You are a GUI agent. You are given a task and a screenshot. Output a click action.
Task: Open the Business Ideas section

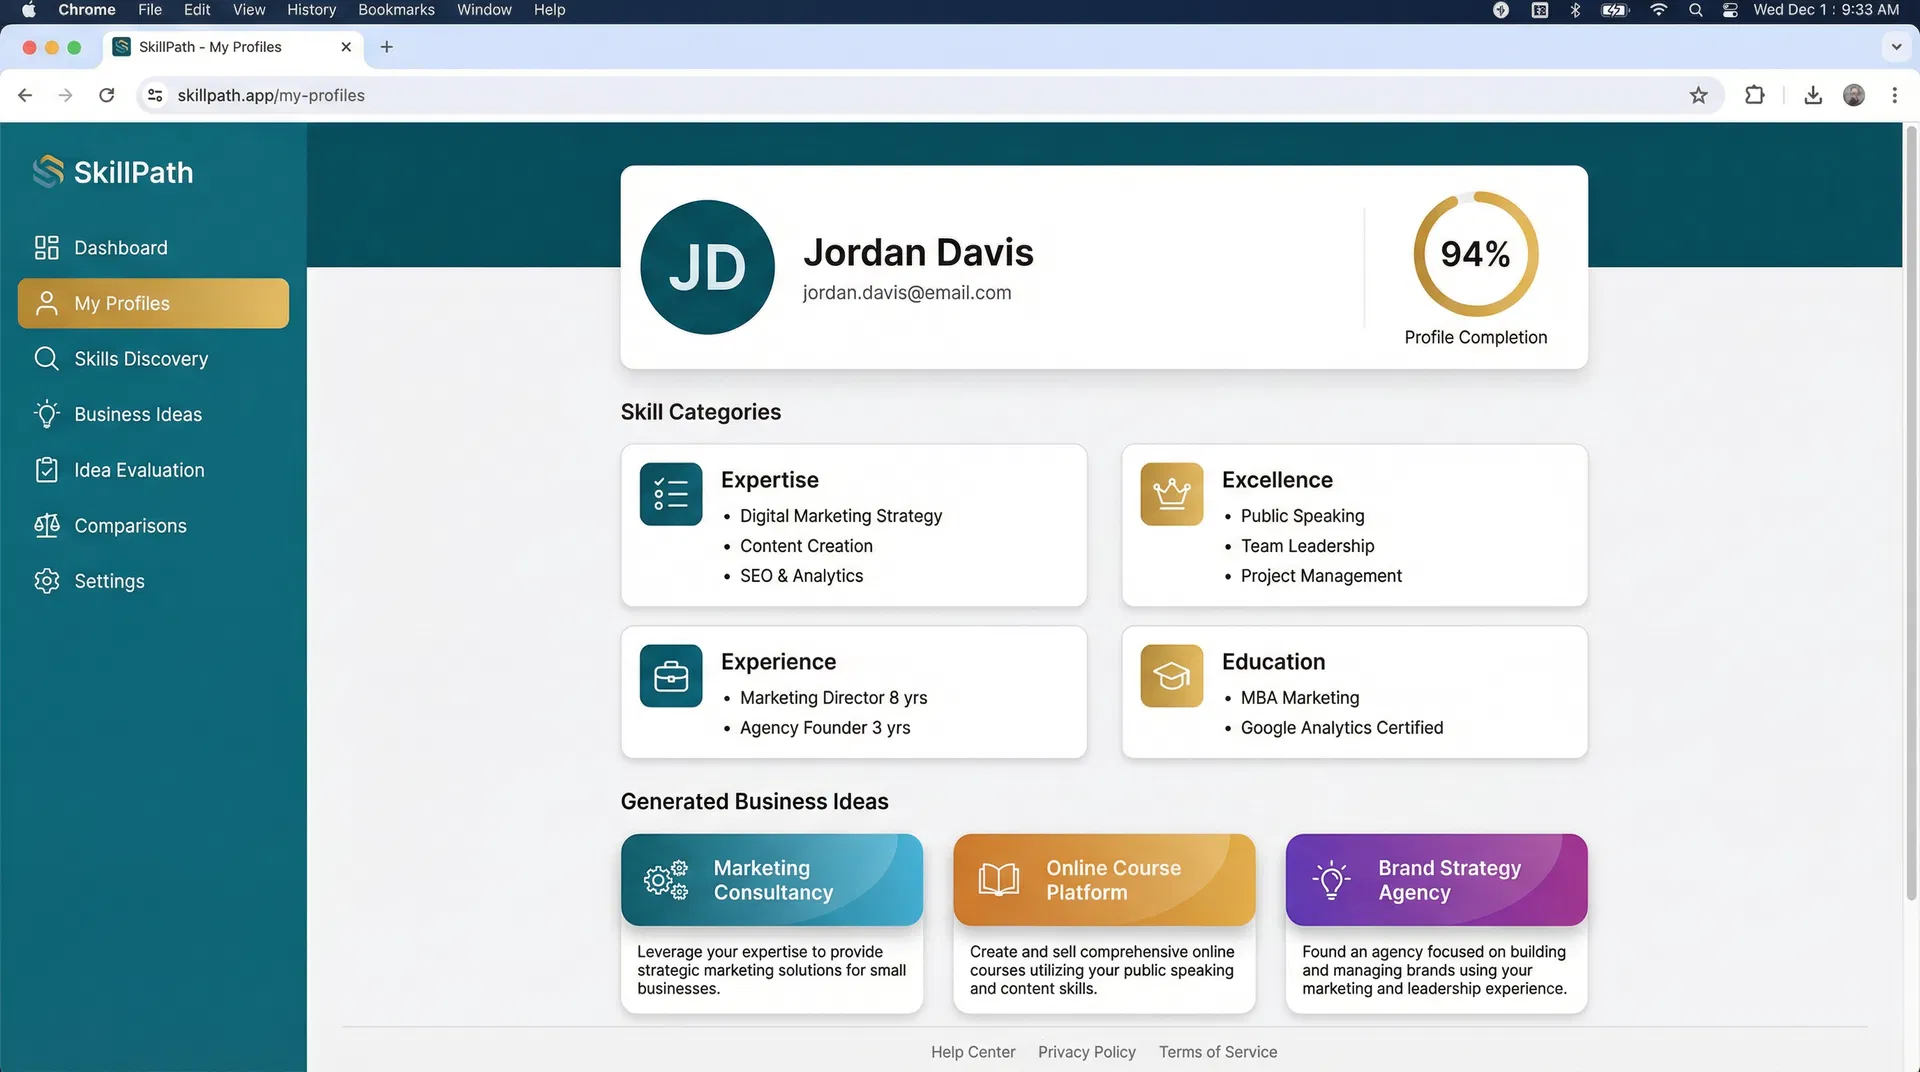click(x=135, y=413)
